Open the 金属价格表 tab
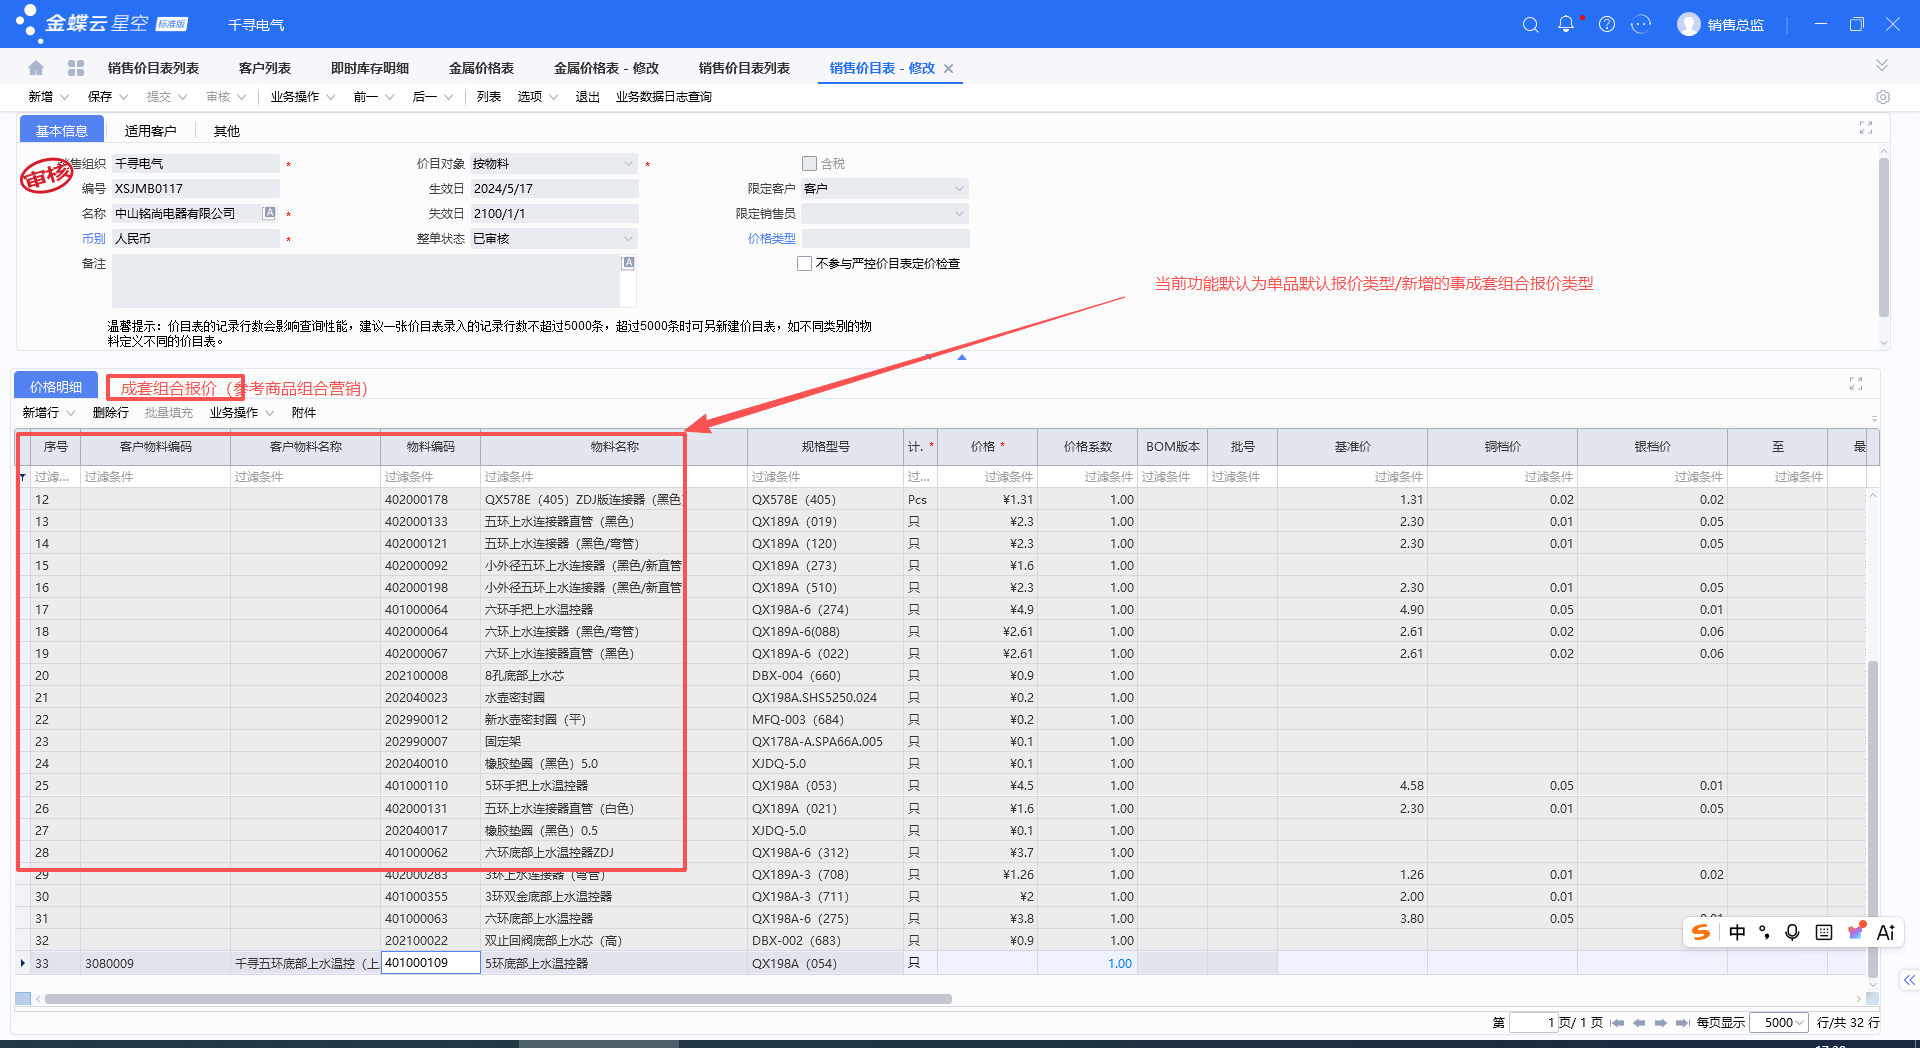Viewport: 1920px width, 1048px height. click(x=481, y=68)
